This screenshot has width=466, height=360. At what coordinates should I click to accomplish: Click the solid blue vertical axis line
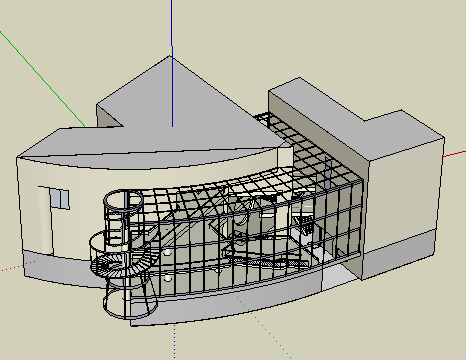click(x=172, y=63)
